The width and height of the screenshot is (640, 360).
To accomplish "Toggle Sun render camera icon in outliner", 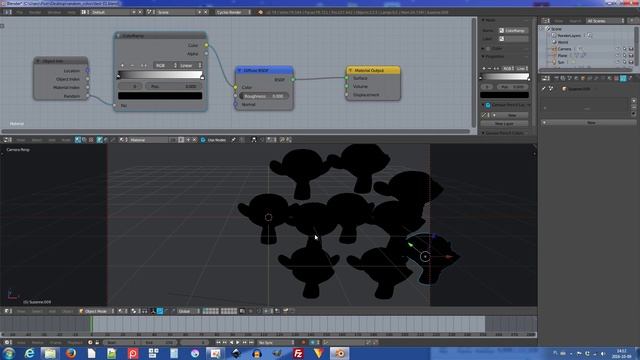I will 631,62.
